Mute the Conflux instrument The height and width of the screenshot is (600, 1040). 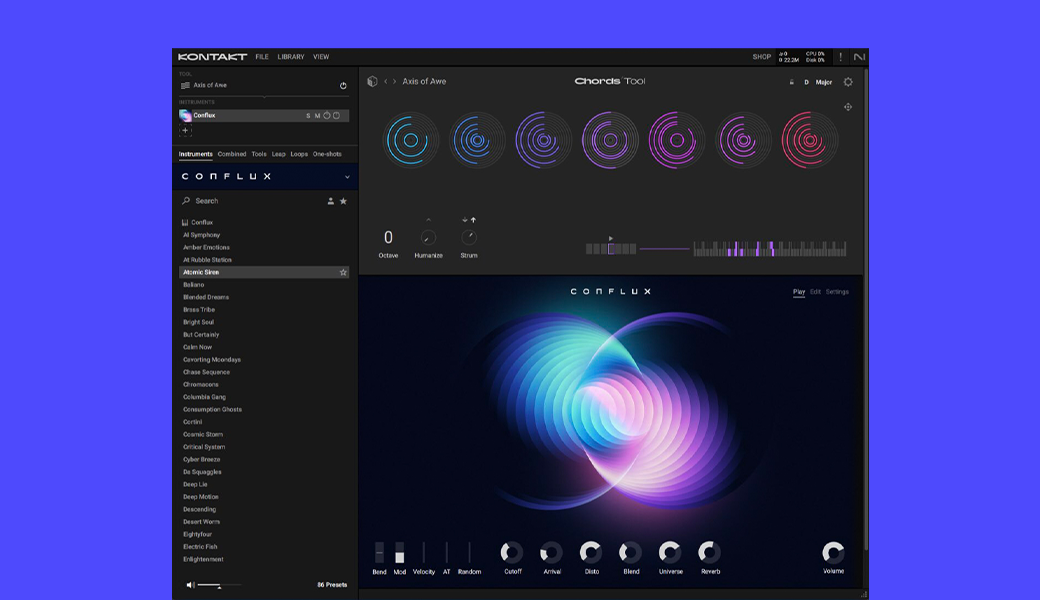pos(317,115)
